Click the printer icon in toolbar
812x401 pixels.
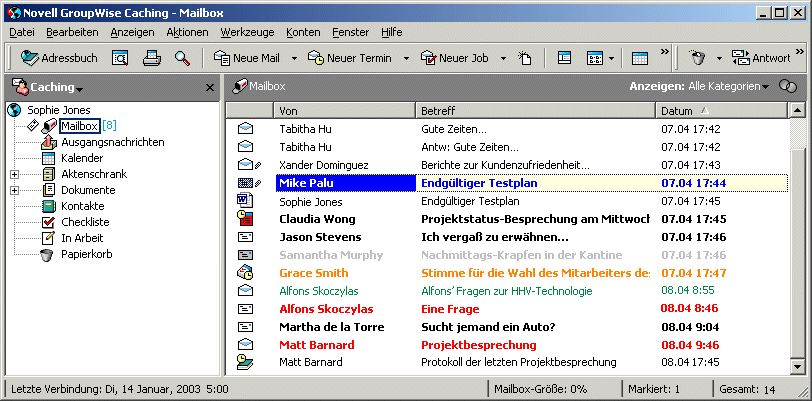pyautogui.click(x=152, y=58)
